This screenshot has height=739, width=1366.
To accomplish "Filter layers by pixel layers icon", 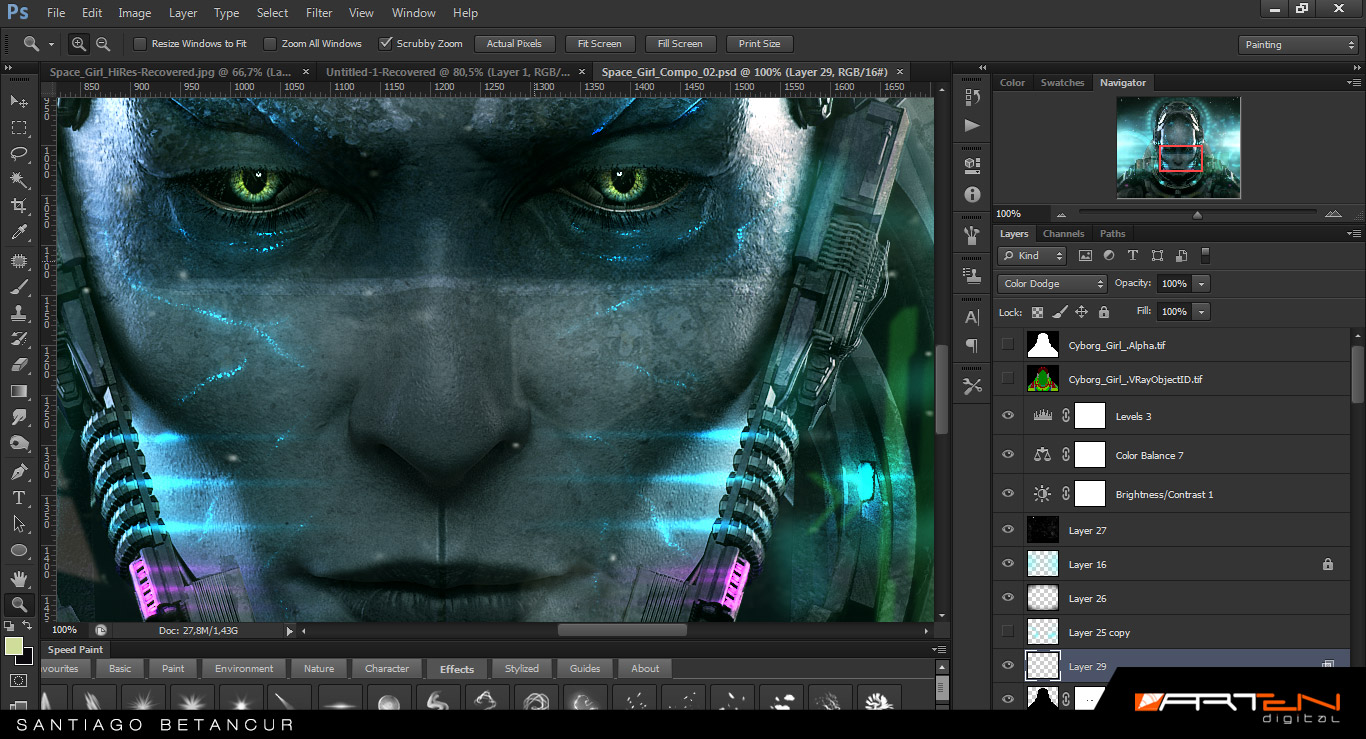I will point(1085,256).
